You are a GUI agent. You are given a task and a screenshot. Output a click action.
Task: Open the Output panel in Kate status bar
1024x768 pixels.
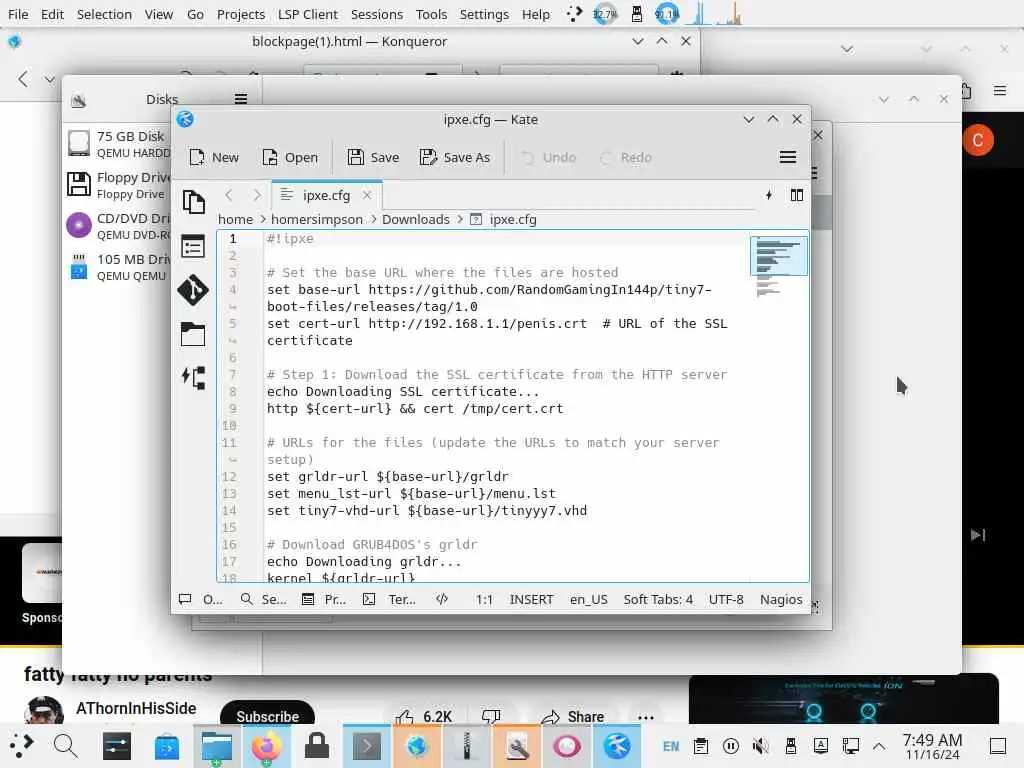tap(201, 599)
